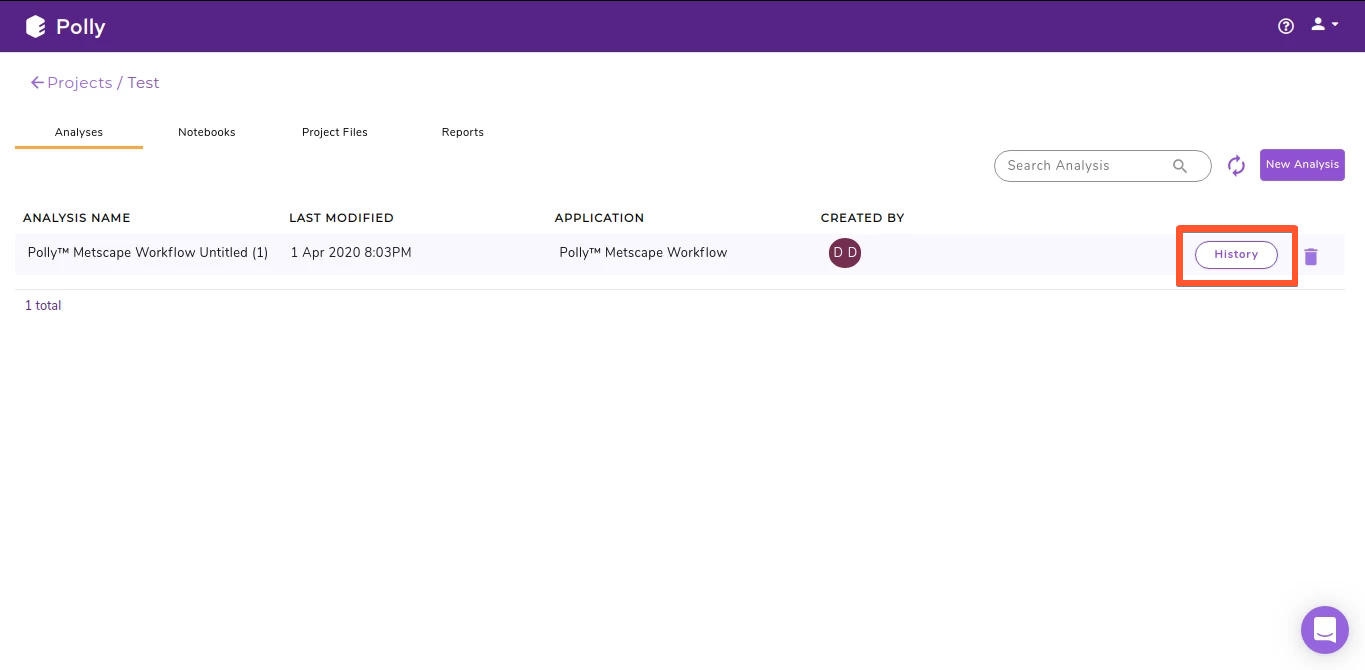This screenshot has width=1365, height=670.
Task: Open the chat support bubble
Action: (1324, 629)
